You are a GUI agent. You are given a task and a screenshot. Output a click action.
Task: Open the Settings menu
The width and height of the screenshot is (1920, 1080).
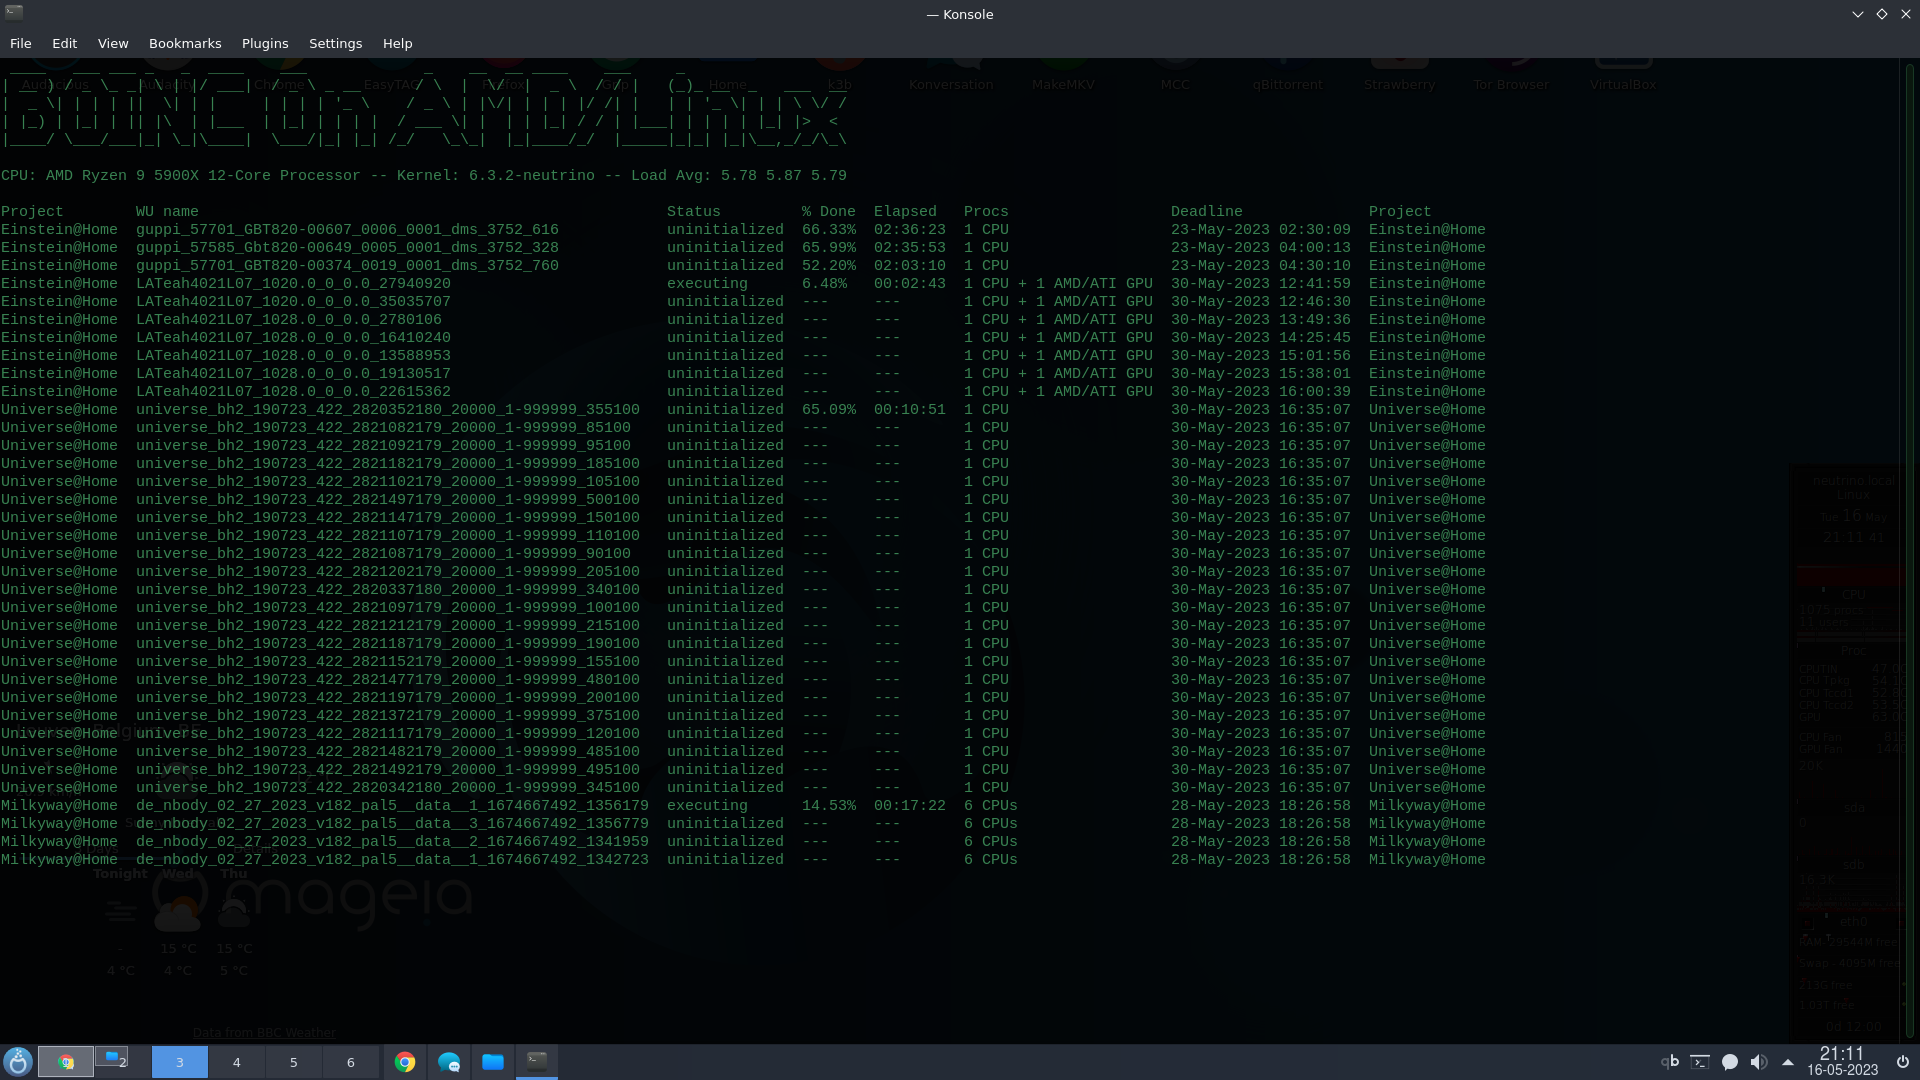pos(335,43)
